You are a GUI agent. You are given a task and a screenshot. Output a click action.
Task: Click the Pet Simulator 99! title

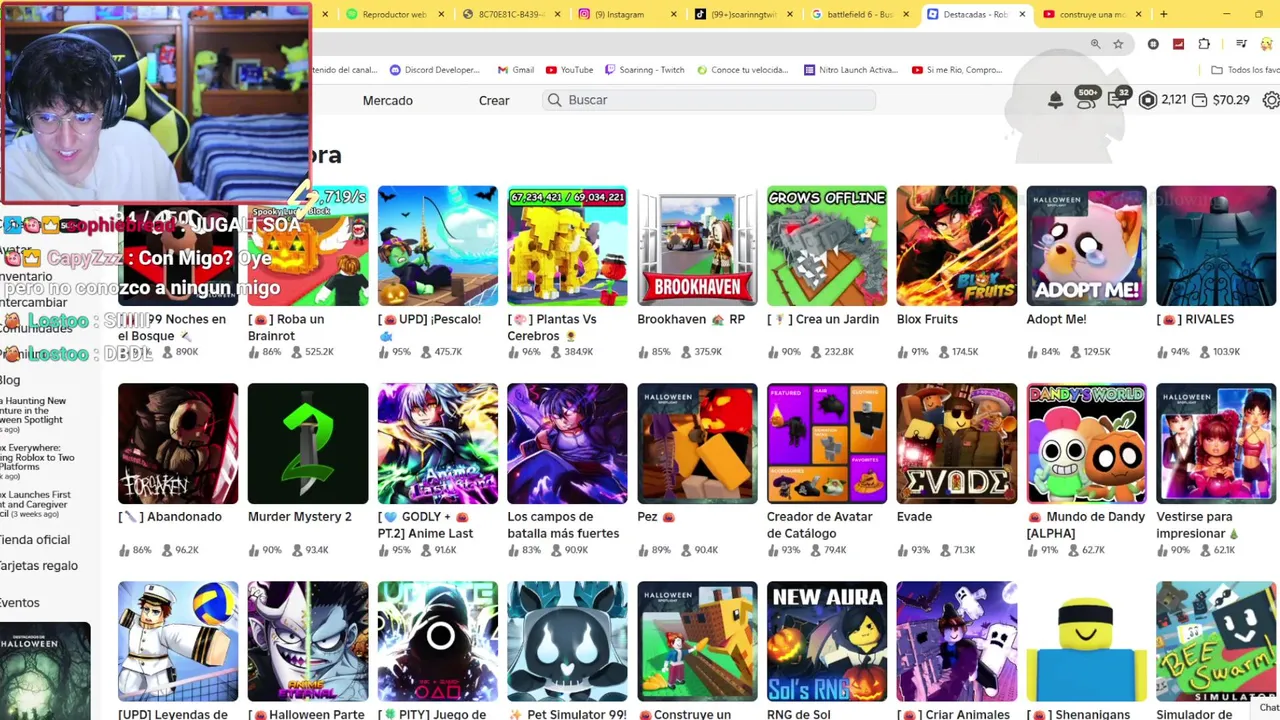[x=567, y=714]
